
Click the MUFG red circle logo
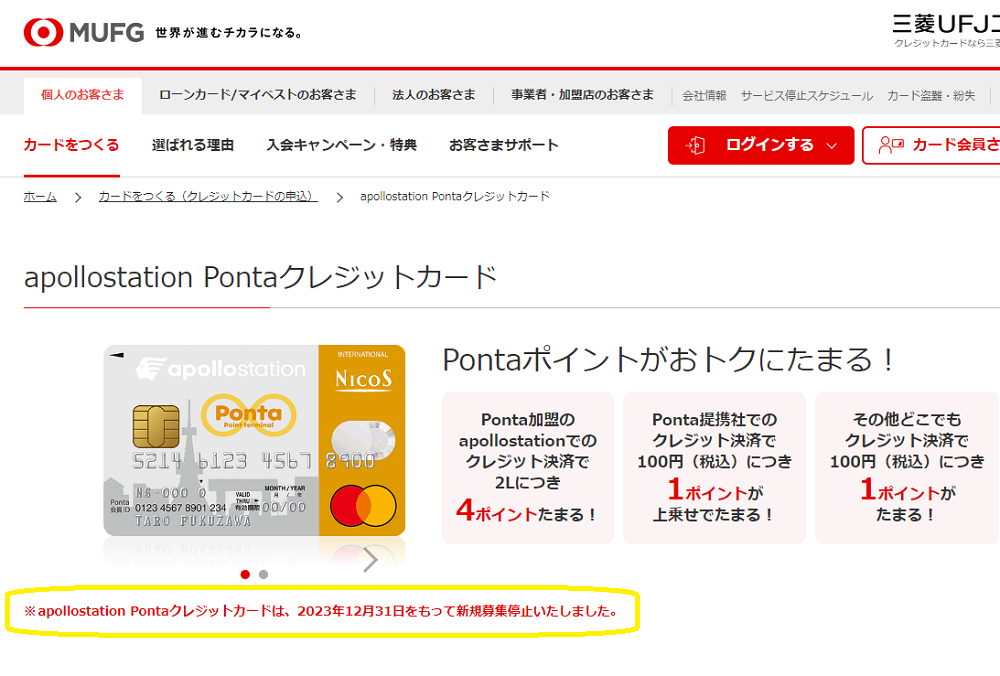click(x=43, y=32)
